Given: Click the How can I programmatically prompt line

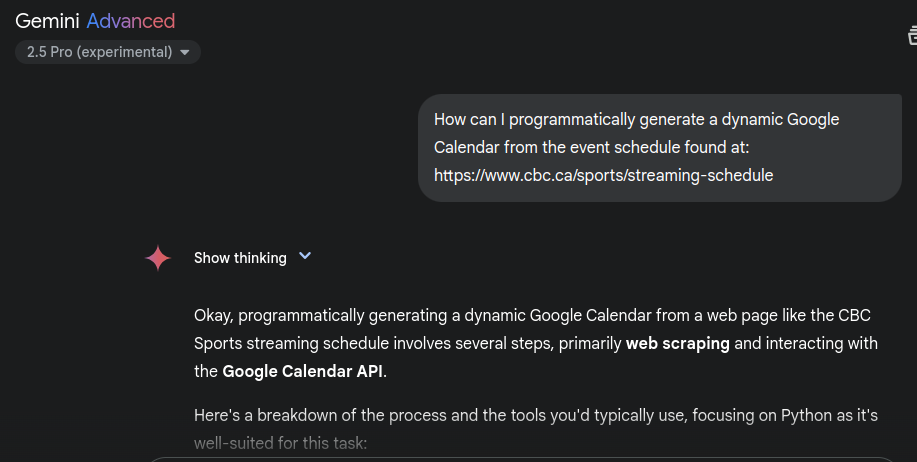Looking at the screenshot, I should tap(636, 119).
